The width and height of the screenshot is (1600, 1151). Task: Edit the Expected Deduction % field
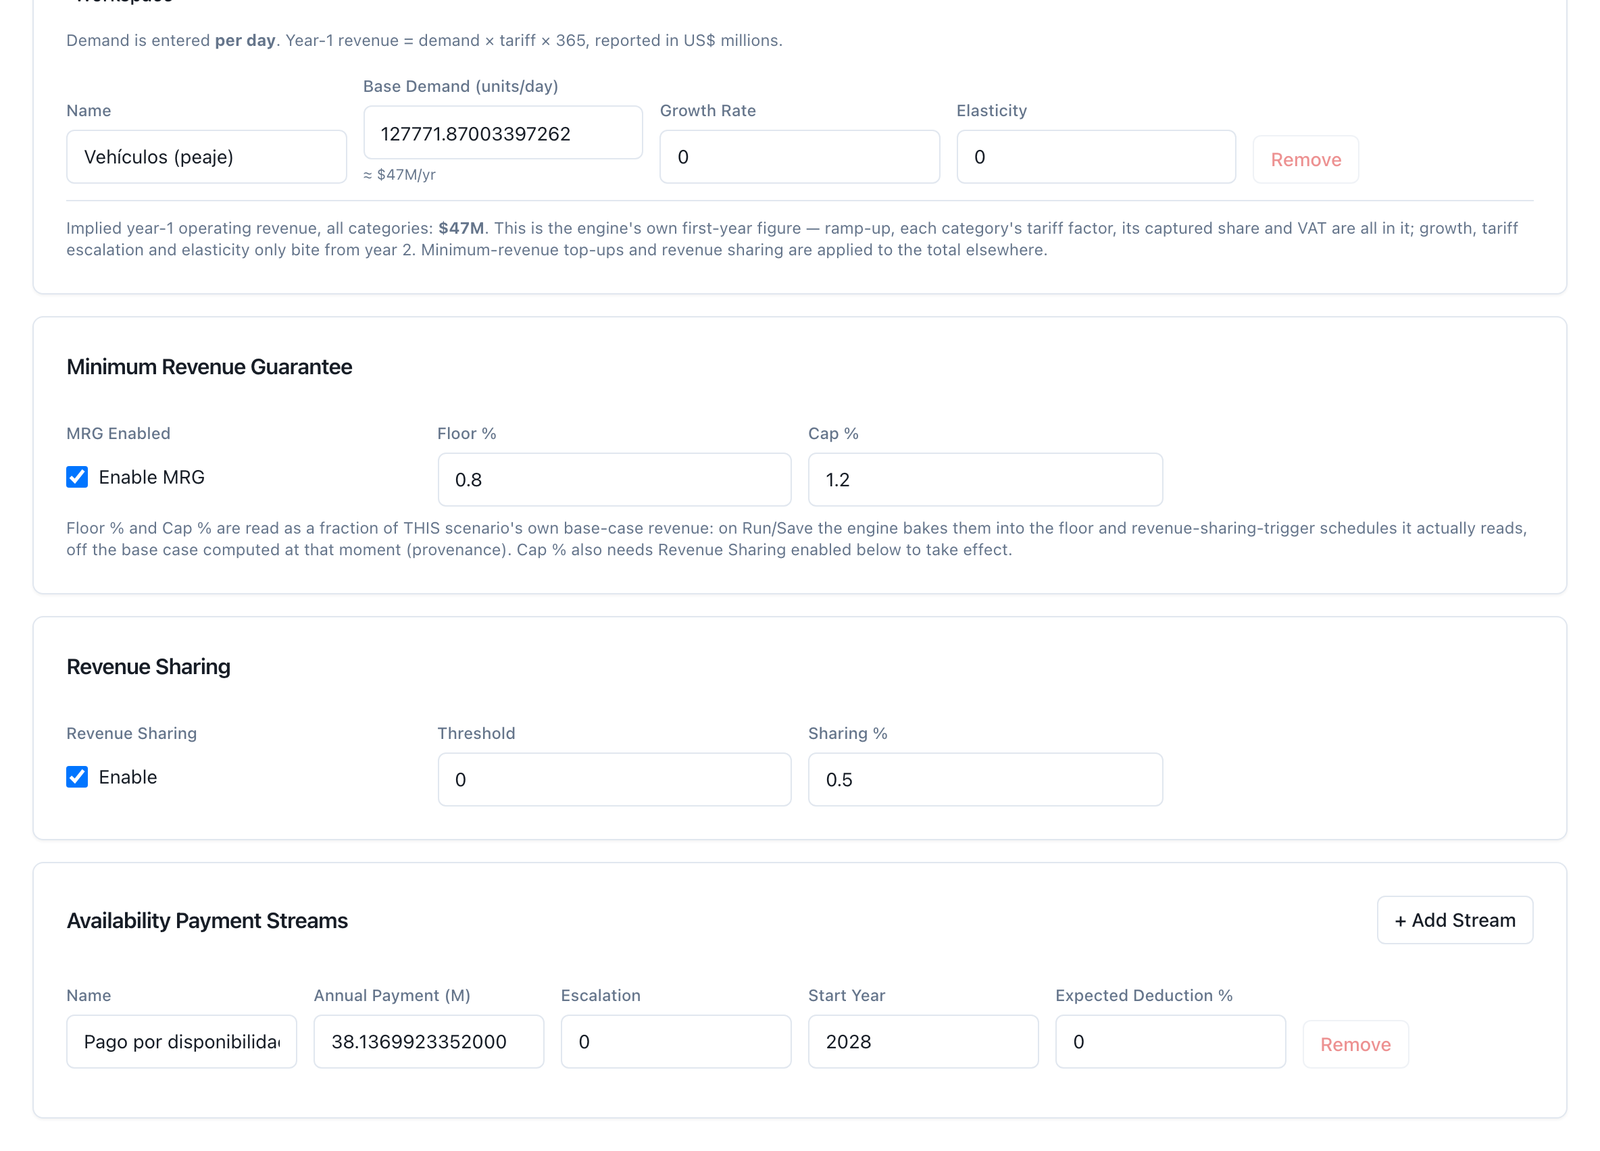(1170, 1042)
